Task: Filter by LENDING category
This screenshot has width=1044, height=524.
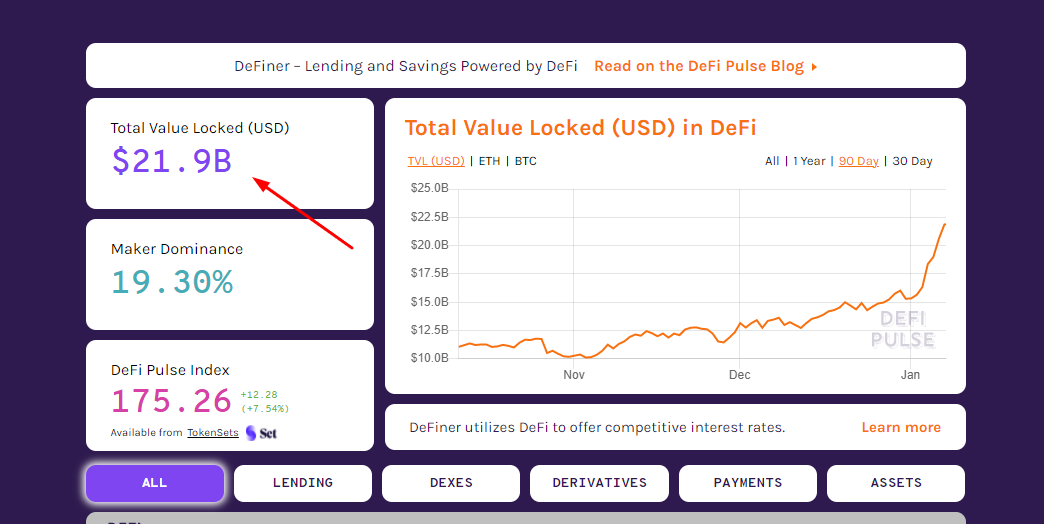Action: [303, 483]
